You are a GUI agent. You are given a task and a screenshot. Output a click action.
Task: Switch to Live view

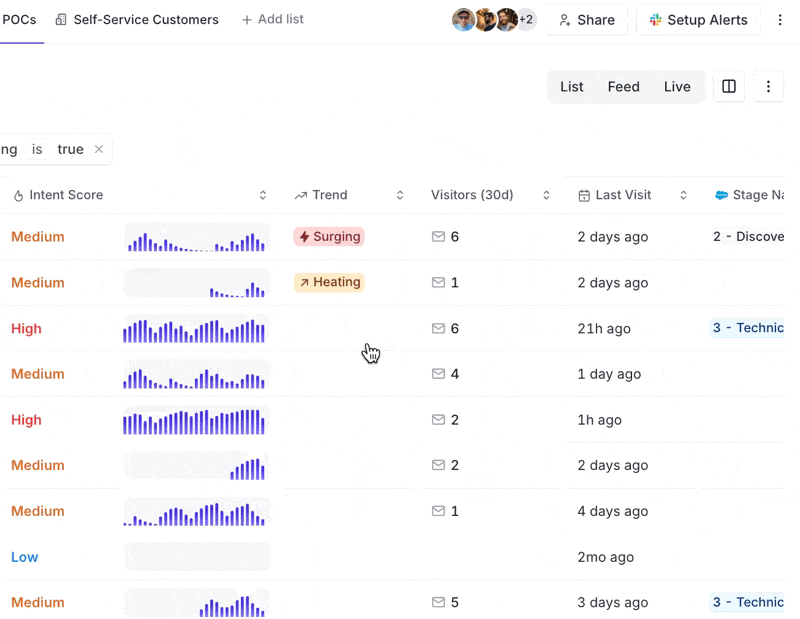pyautogui.click(x=677, y=87)
